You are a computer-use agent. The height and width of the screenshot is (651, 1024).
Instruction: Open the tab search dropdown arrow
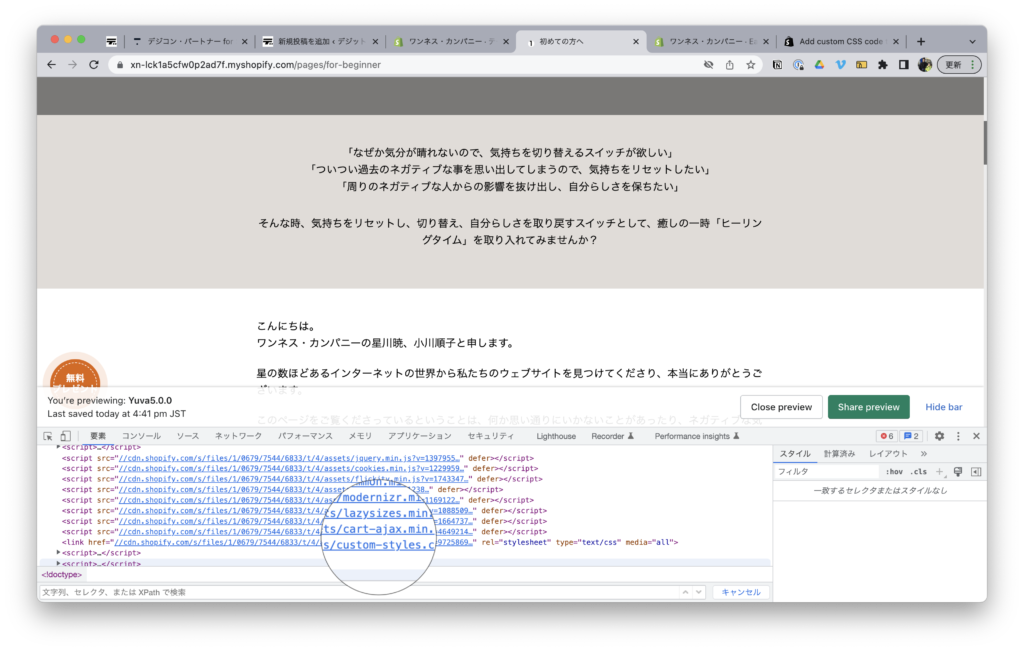click(x=972, y=41)
